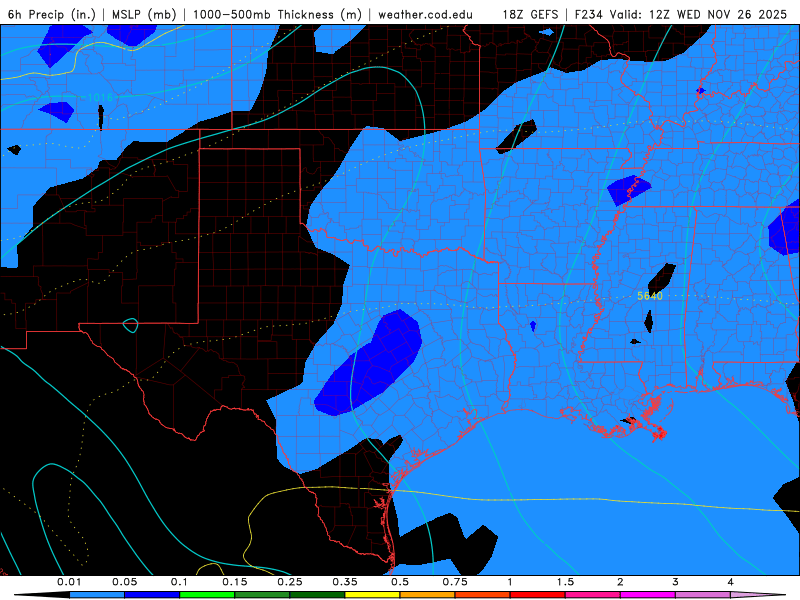The image size is (800, 600).
Task: Click the weather.cod.edu site text
Action: (x=425, y=14)
